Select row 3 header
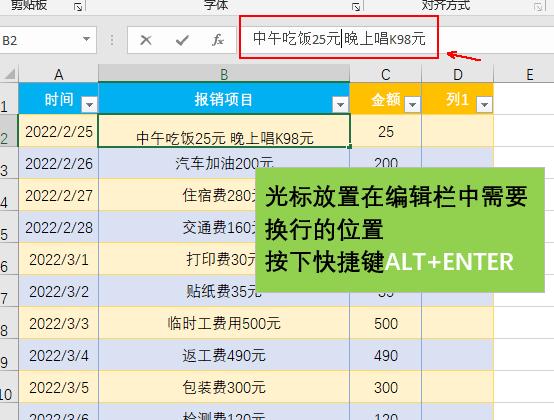554x420 pixels. coord(8,163)
